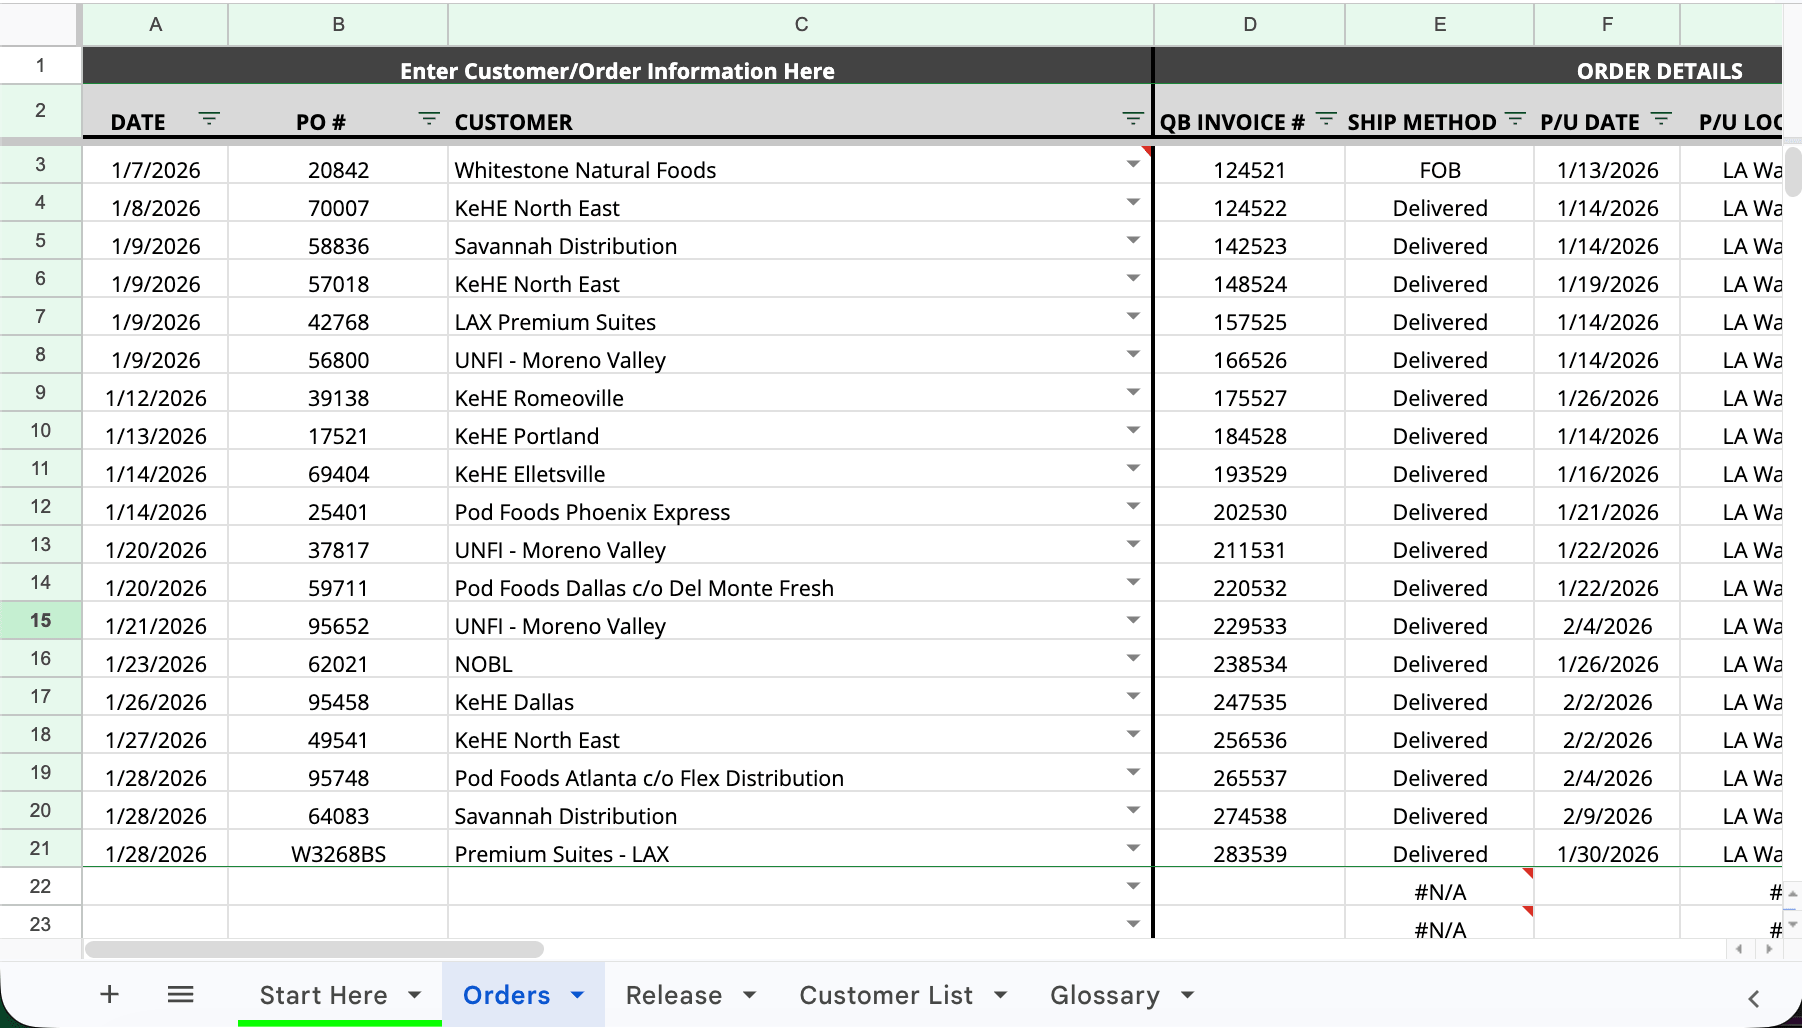
Task: Select column C header
Action: click(801, 24)
